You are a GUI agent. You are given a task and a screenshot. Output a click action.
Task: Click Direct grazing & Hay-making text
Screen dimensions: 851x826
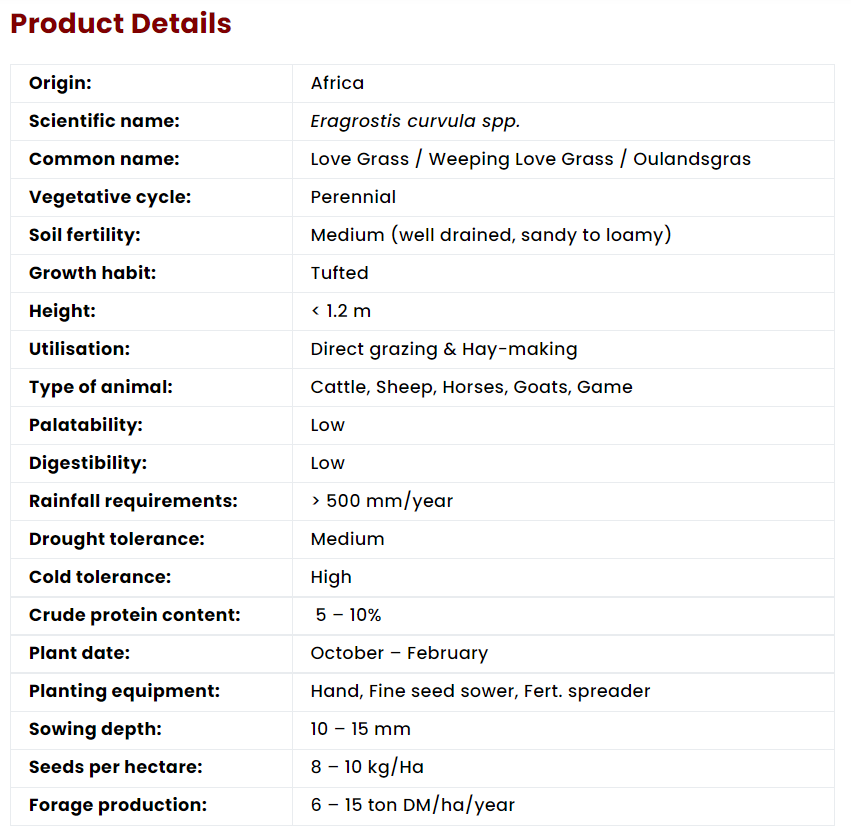point(444,349)
